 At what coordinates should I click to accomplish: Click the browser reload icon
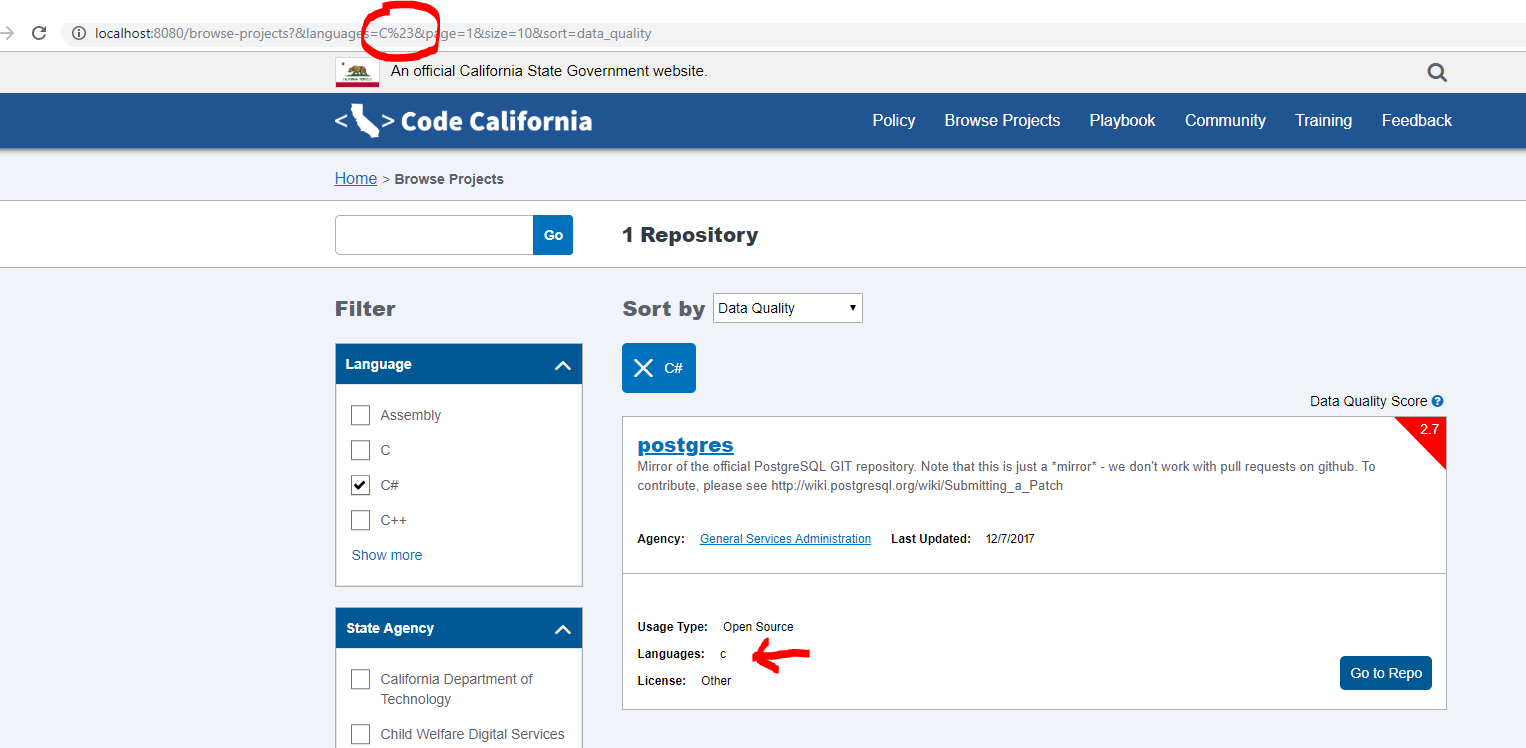39,33
